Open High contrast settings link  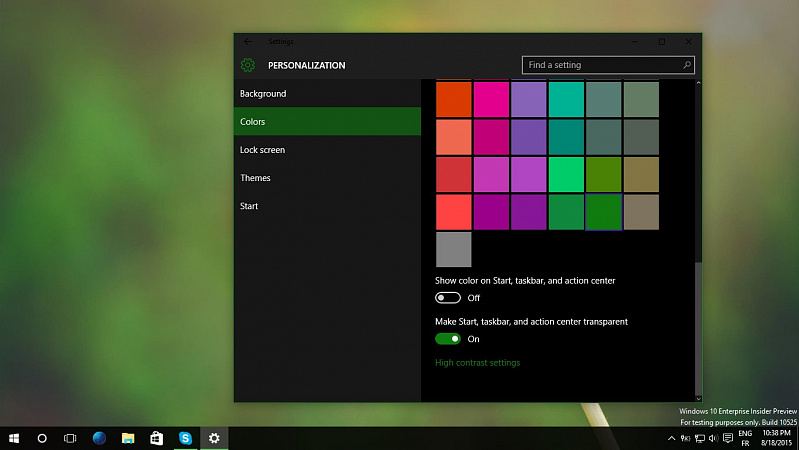point(477,363)
